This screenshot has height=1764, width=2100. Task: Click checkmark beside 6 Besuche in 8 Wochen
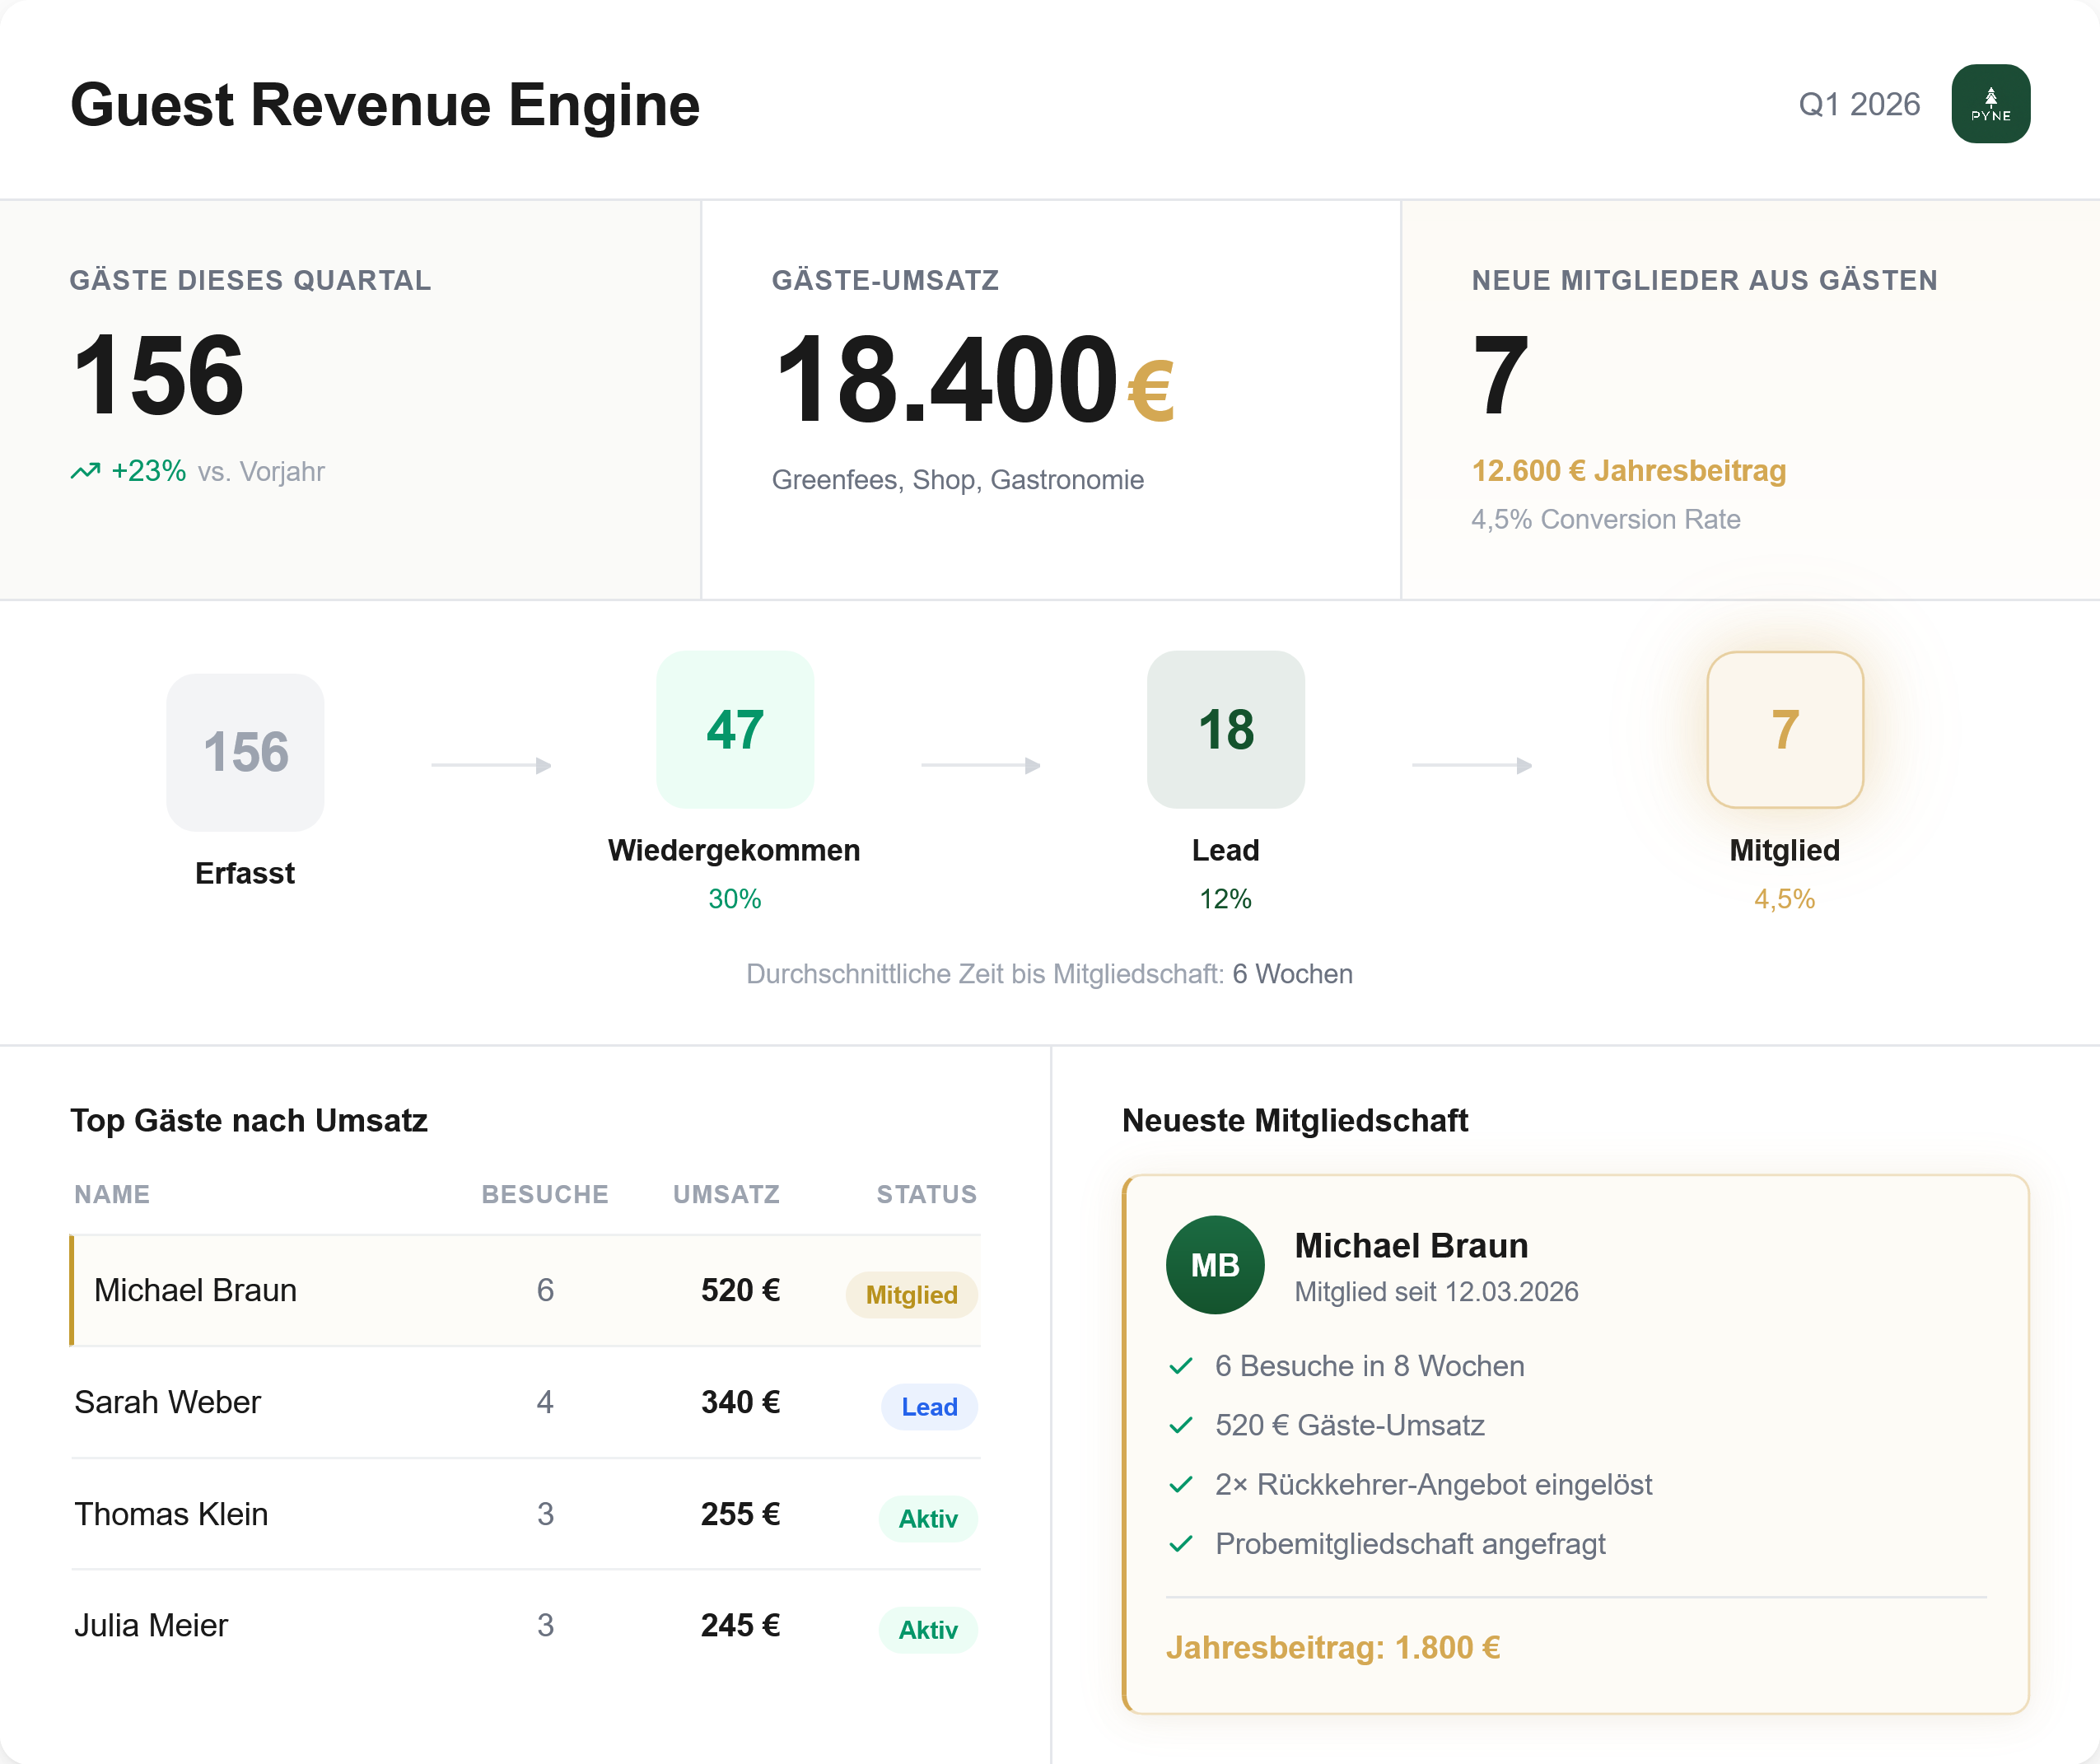pos(1181,1366)
